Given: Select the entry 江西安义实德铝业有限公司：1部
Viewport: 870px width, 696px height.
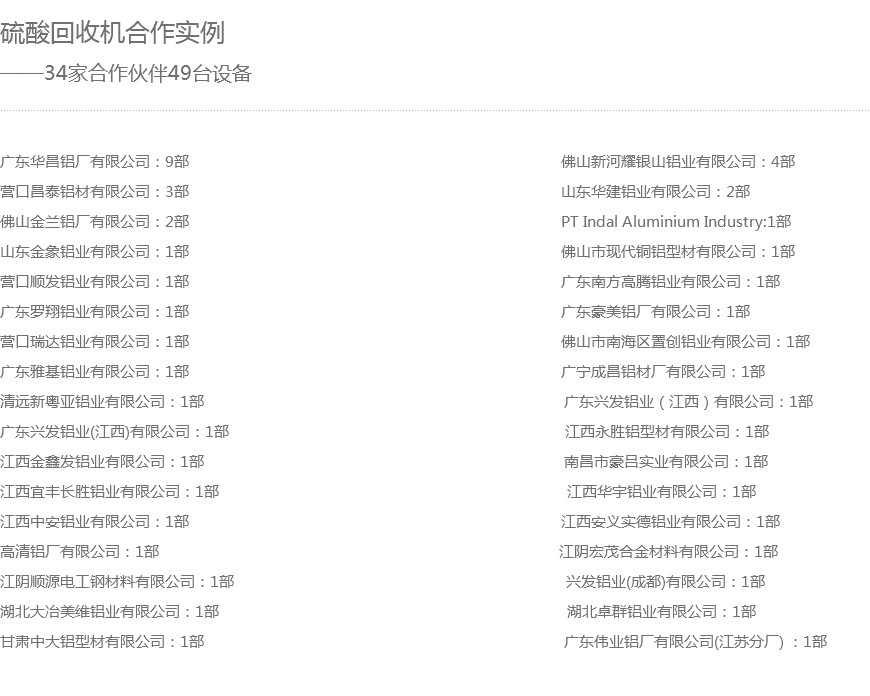Looking at the screenshot, I should point(670,521).
